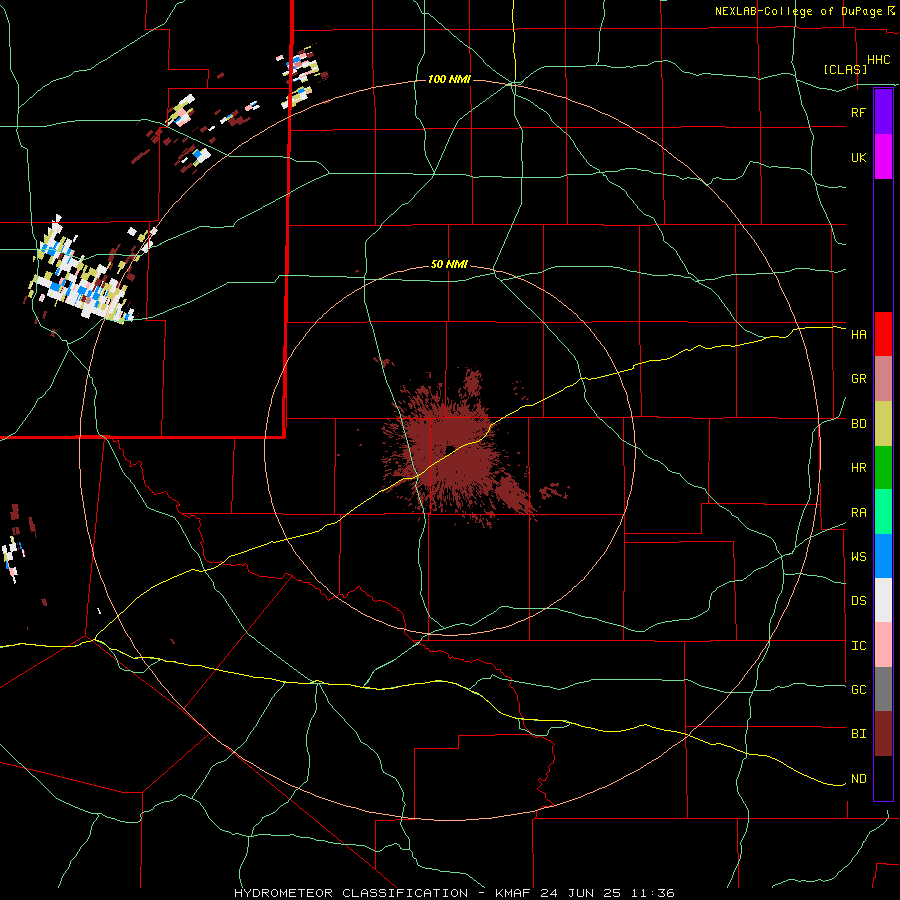This screenshot has width=900, height=900.
Task: Click the GC legend label
Action: (858, 690)
